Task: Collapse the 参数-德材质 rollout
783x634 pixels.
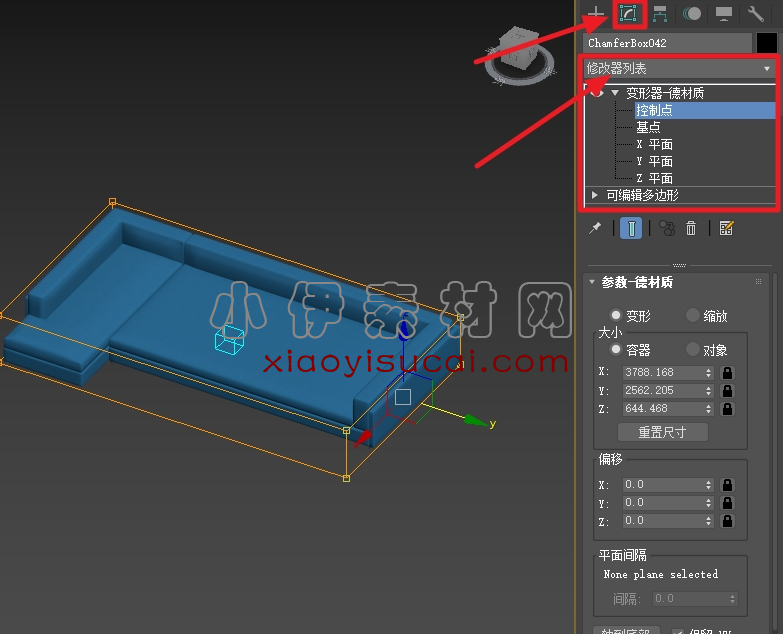Action: point(592,283)
